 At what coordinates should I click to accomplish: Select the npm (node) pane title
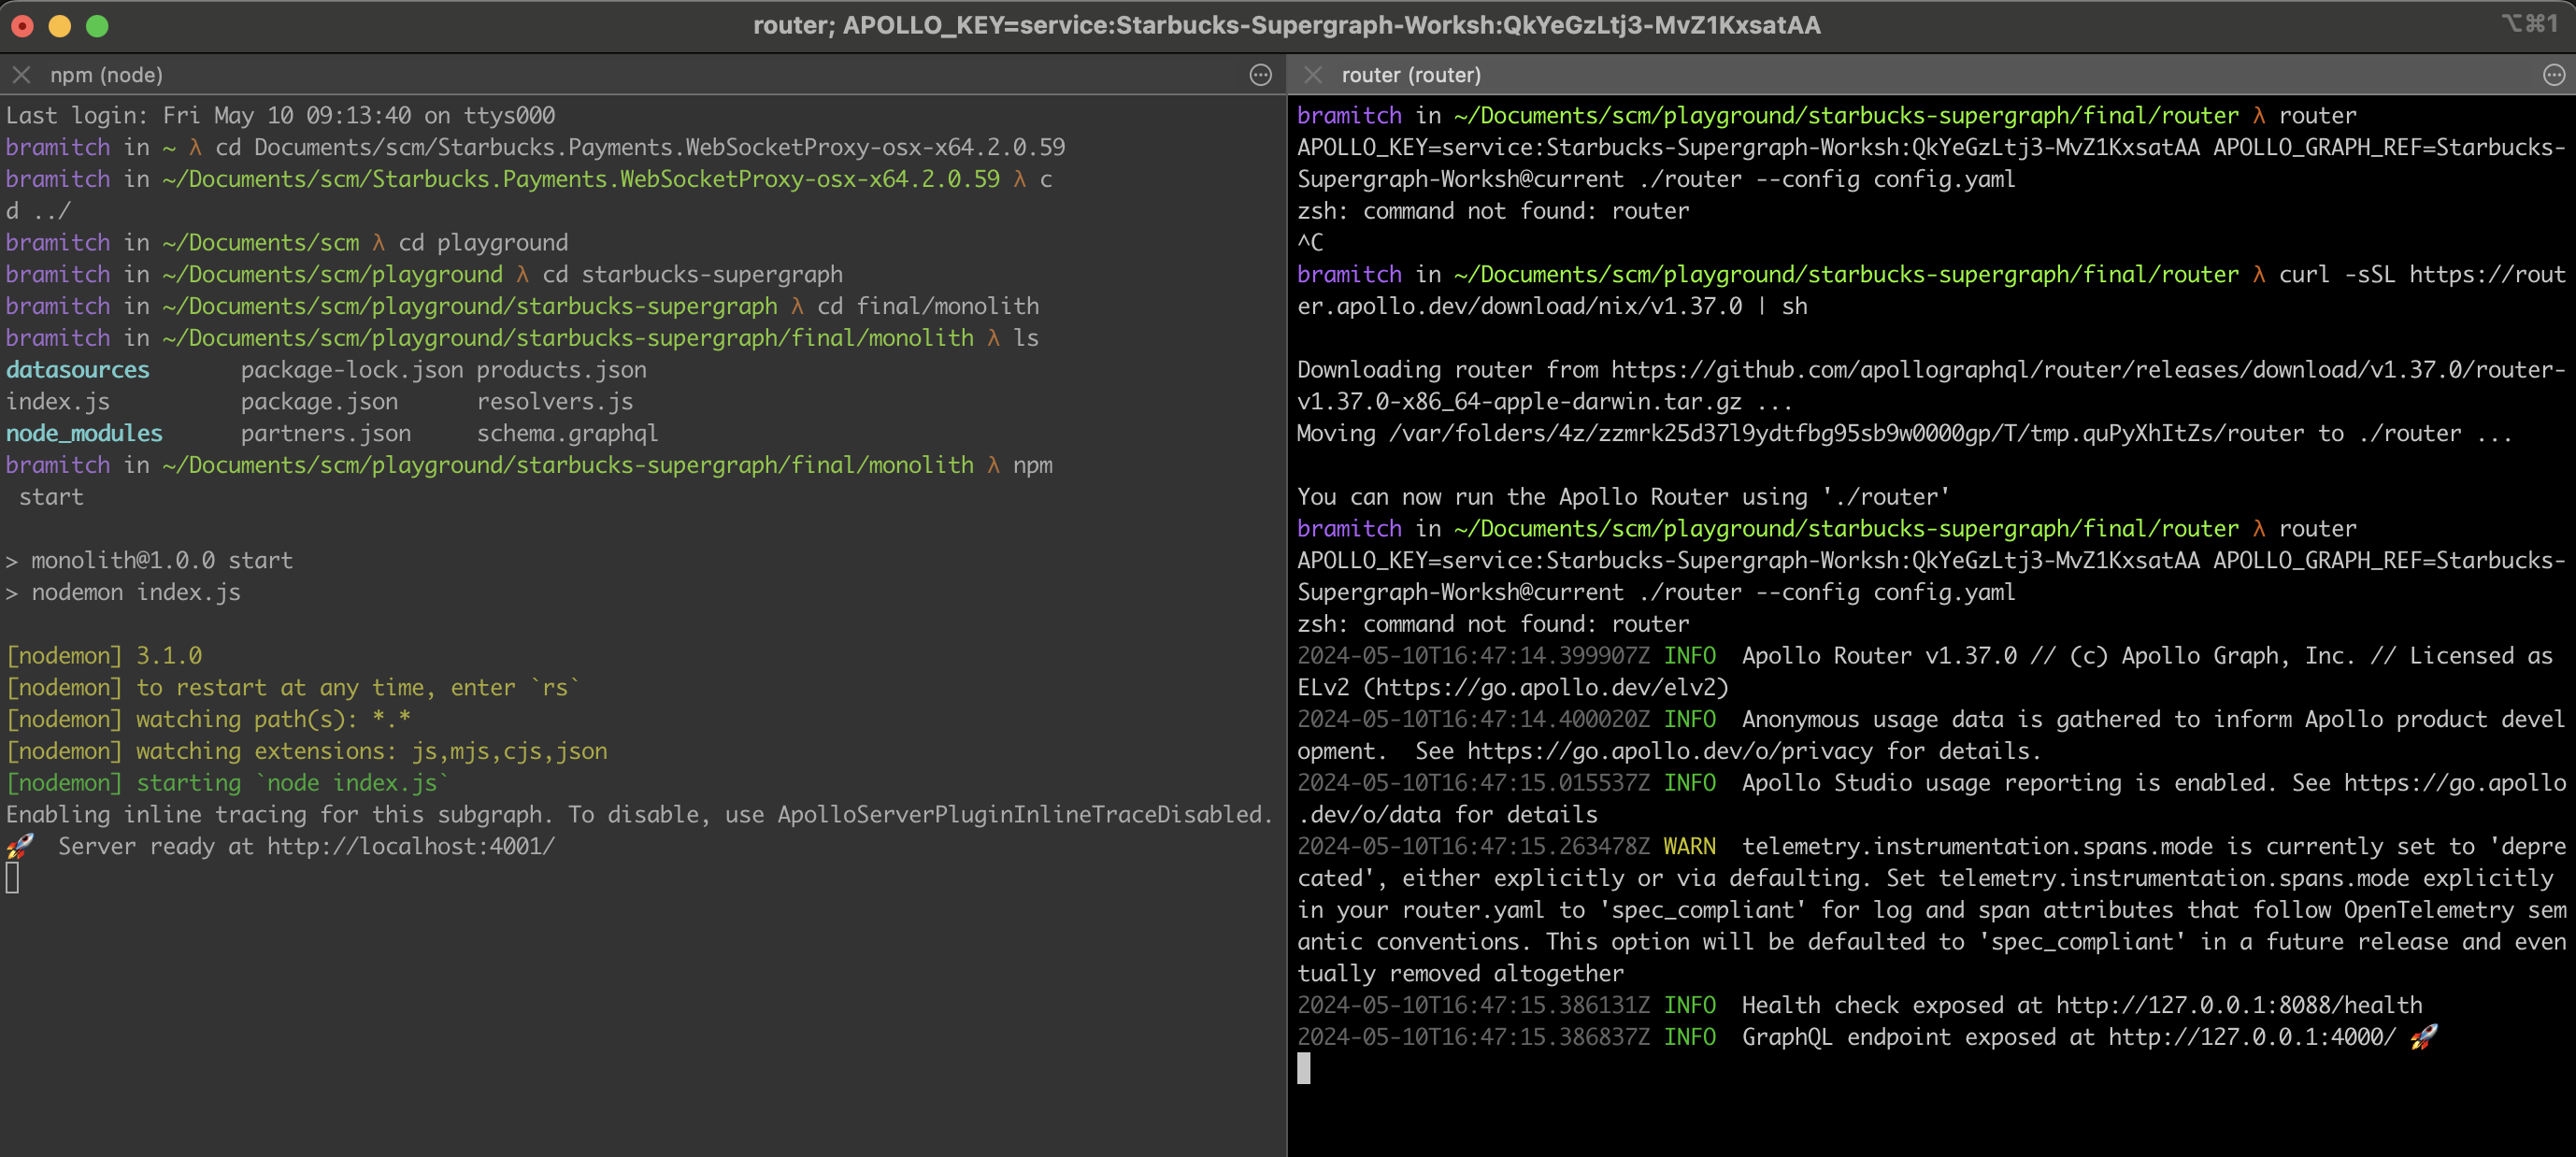click(106, 75)
